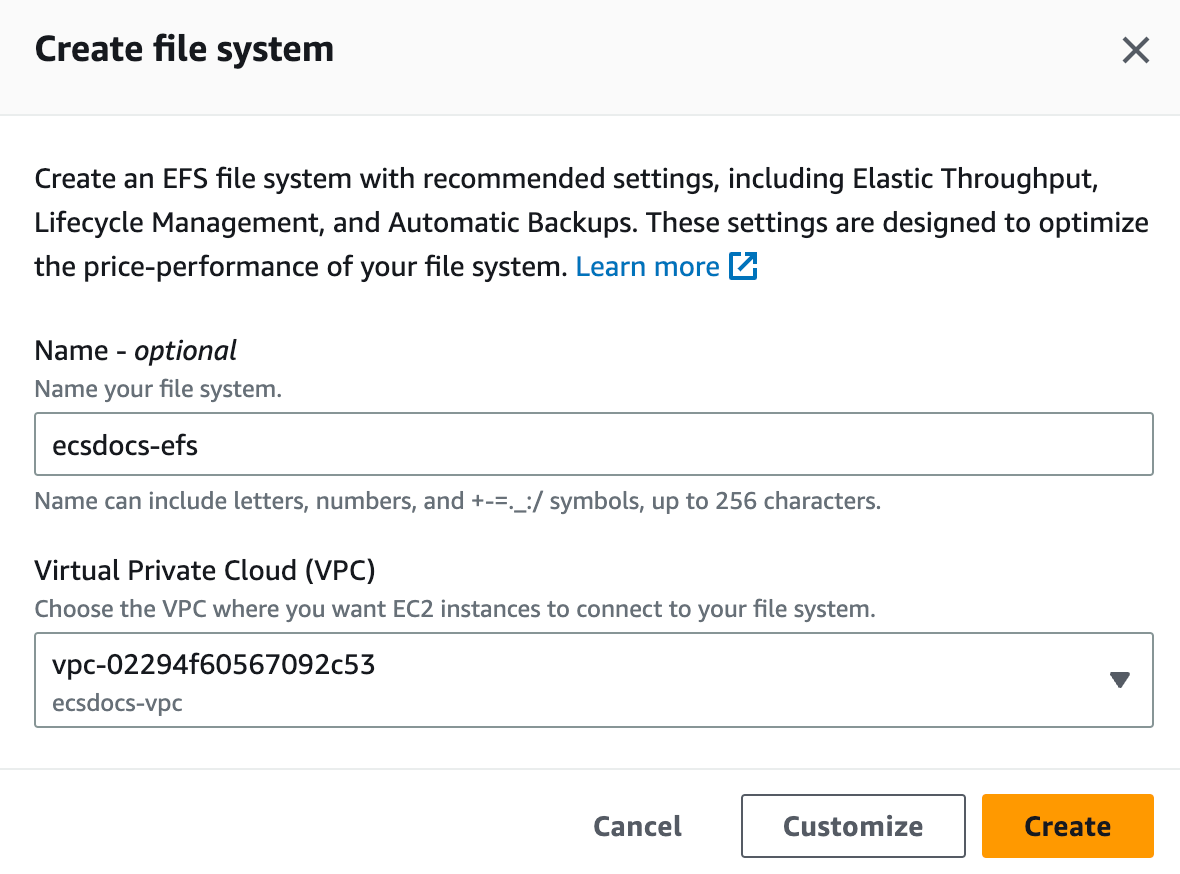The image size is (1180, 874).
Task: Expand the Virtual Private Cloud dropdown
Action: (x=593, y=680)
